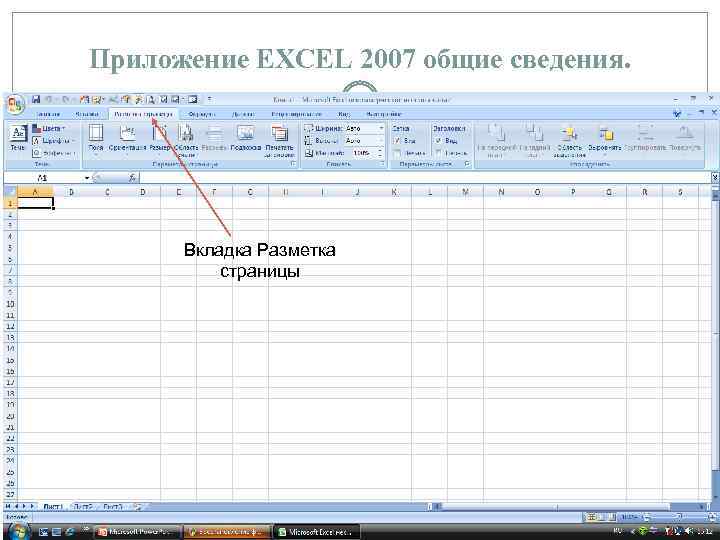The height and width of the screenshot is (540, 720).
Task: Switch to the Review (Рецензирование) ribbon tab
Action: pyautogui.click(x=296, y=114)
